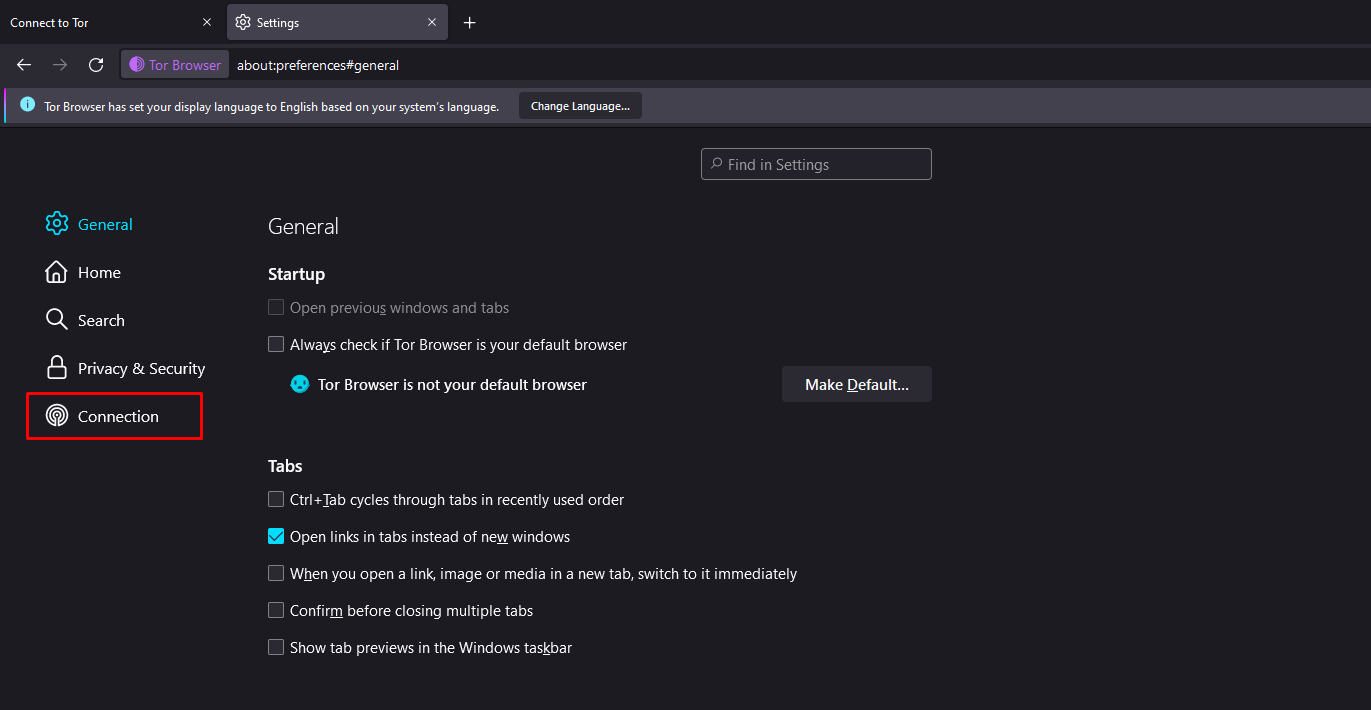Focus the Find in Settings search box

coord(816,164)
